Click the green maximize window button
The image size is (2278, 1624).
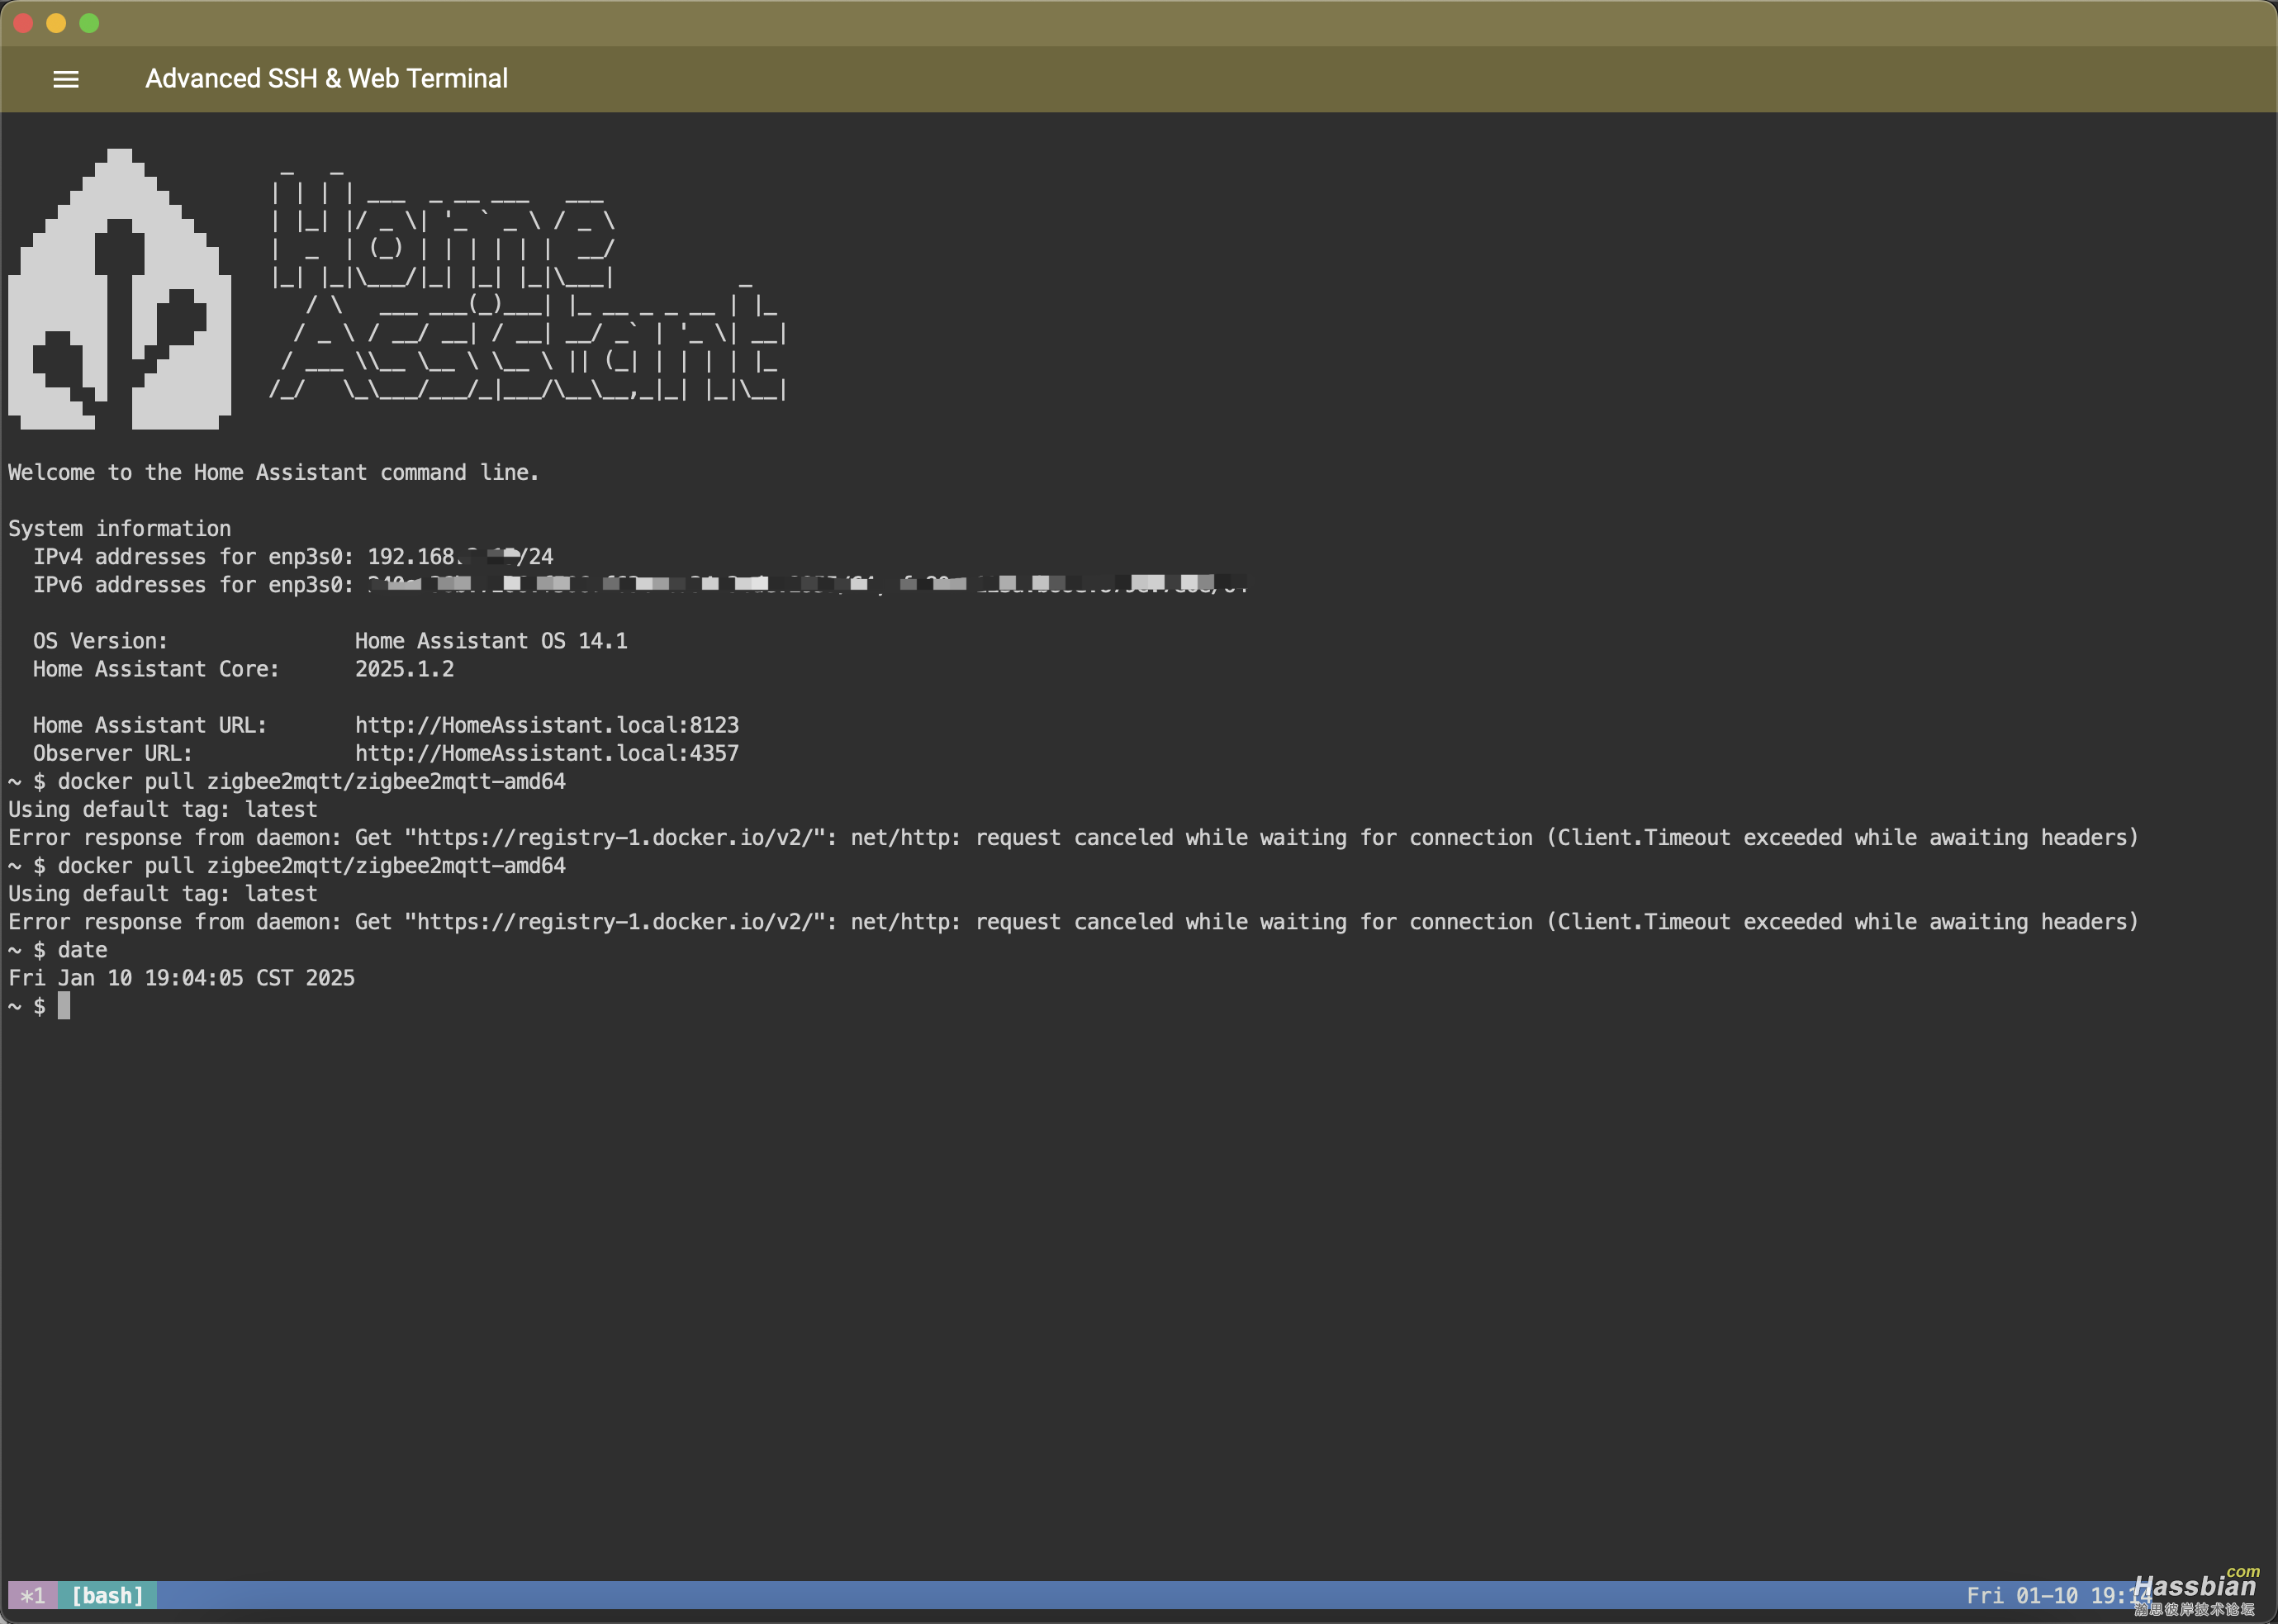click(89, 23)
